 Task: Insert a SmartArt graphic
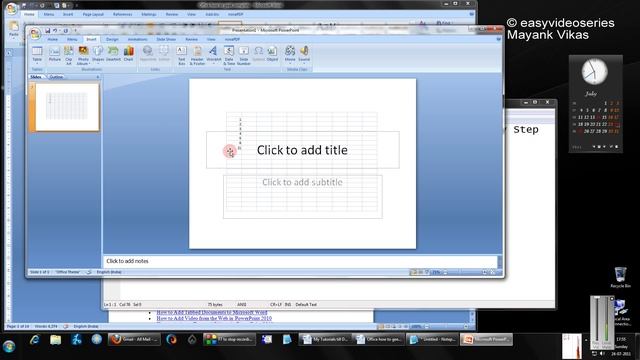pos(113,55)
